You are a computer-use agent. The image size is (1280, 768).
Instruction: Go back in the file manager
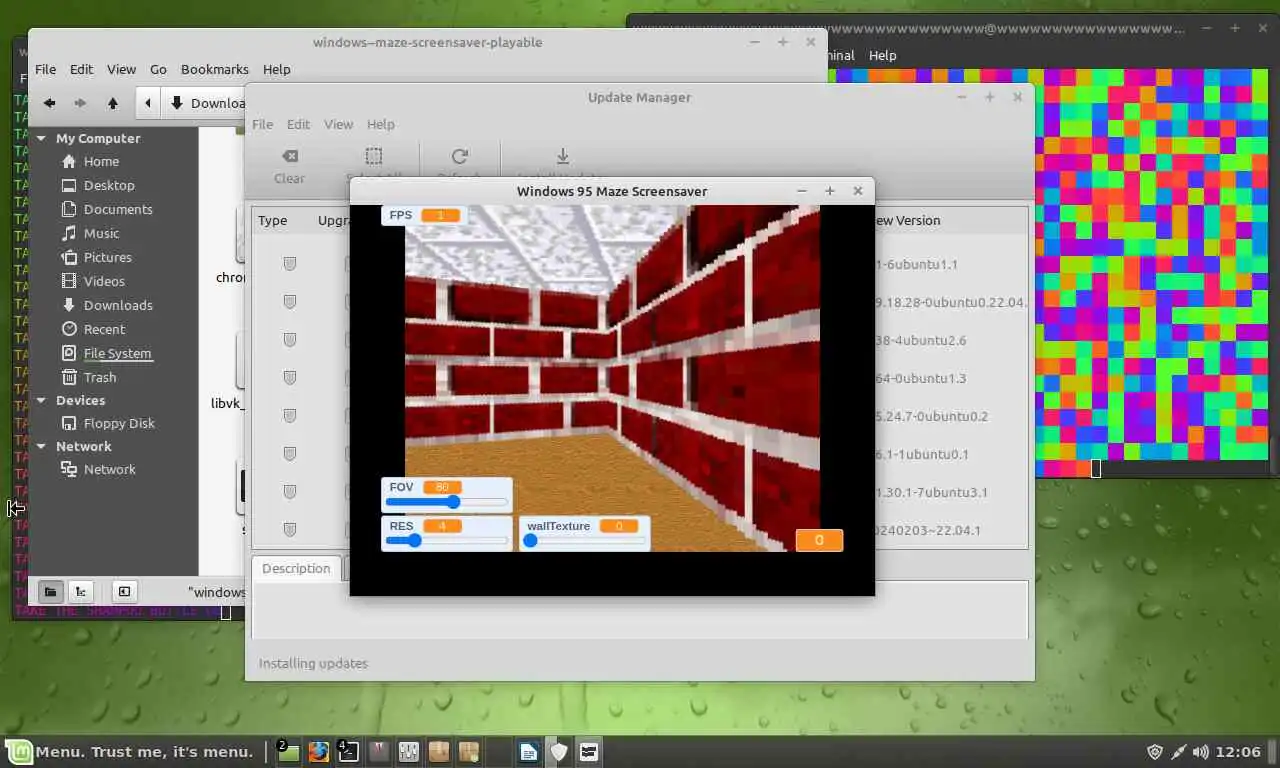[x=49, y=103]
